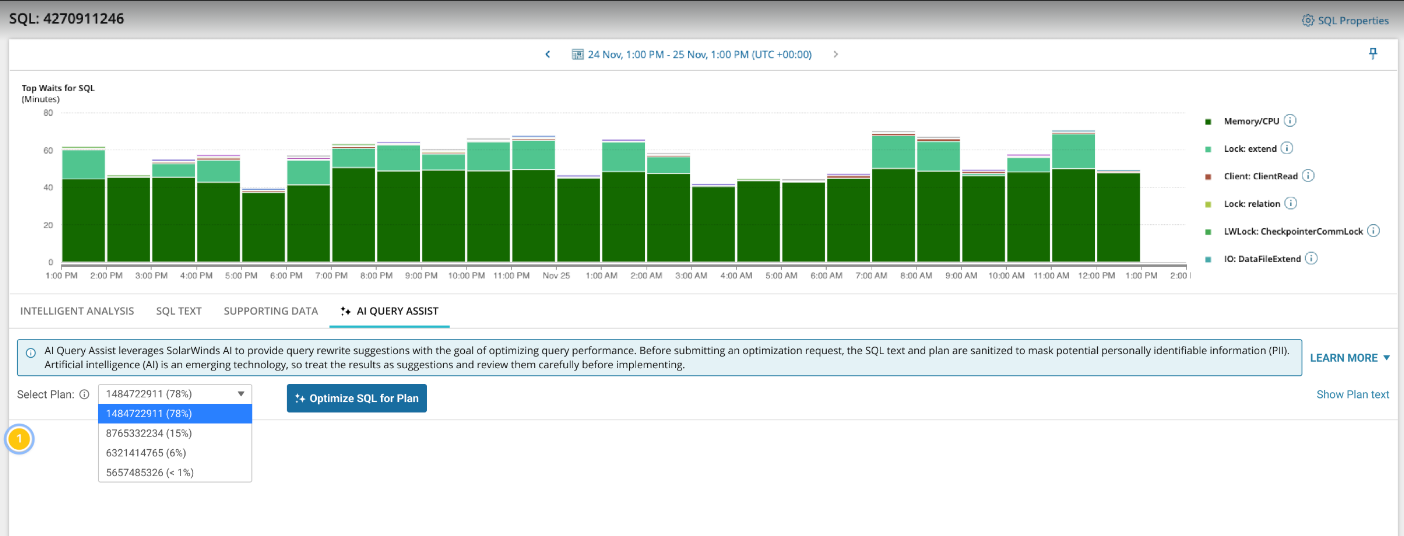Click info icon beside Lock: extend
1404x536 pixels.
[x=1287, y=148]
